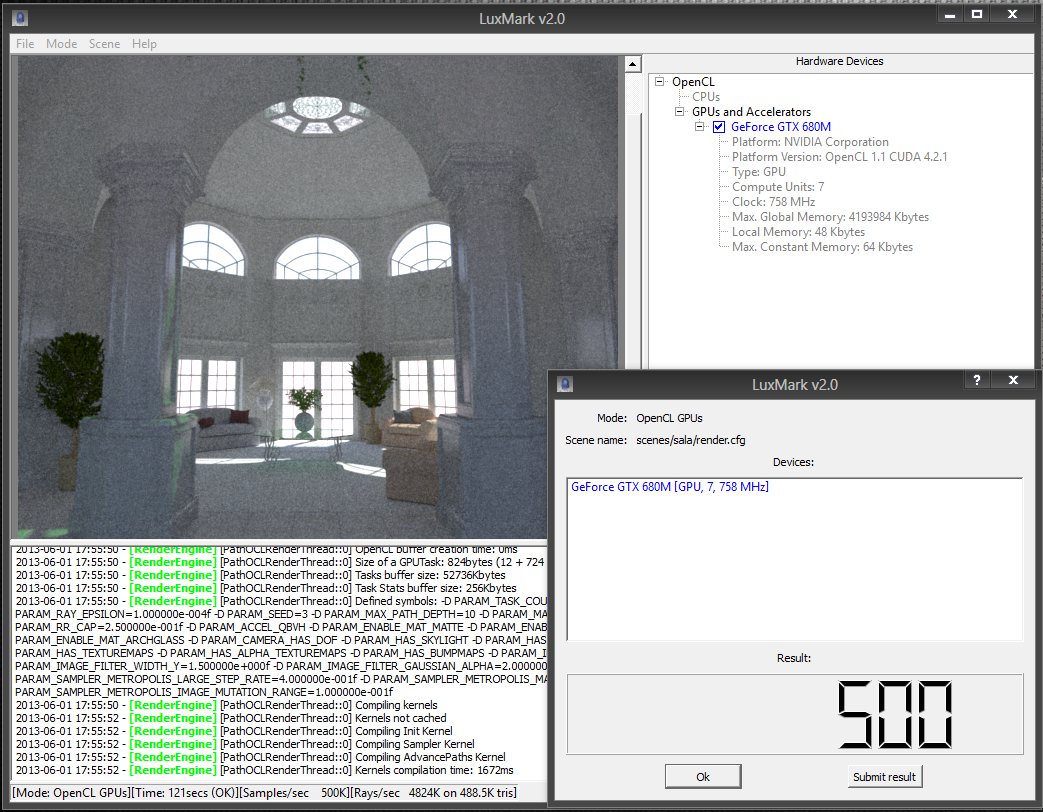Screen dimensions: 1043x812
Task: Click 'Platform: NVIDIA Corporation' row
Action: pyautogui.click(x=810, y=142)
